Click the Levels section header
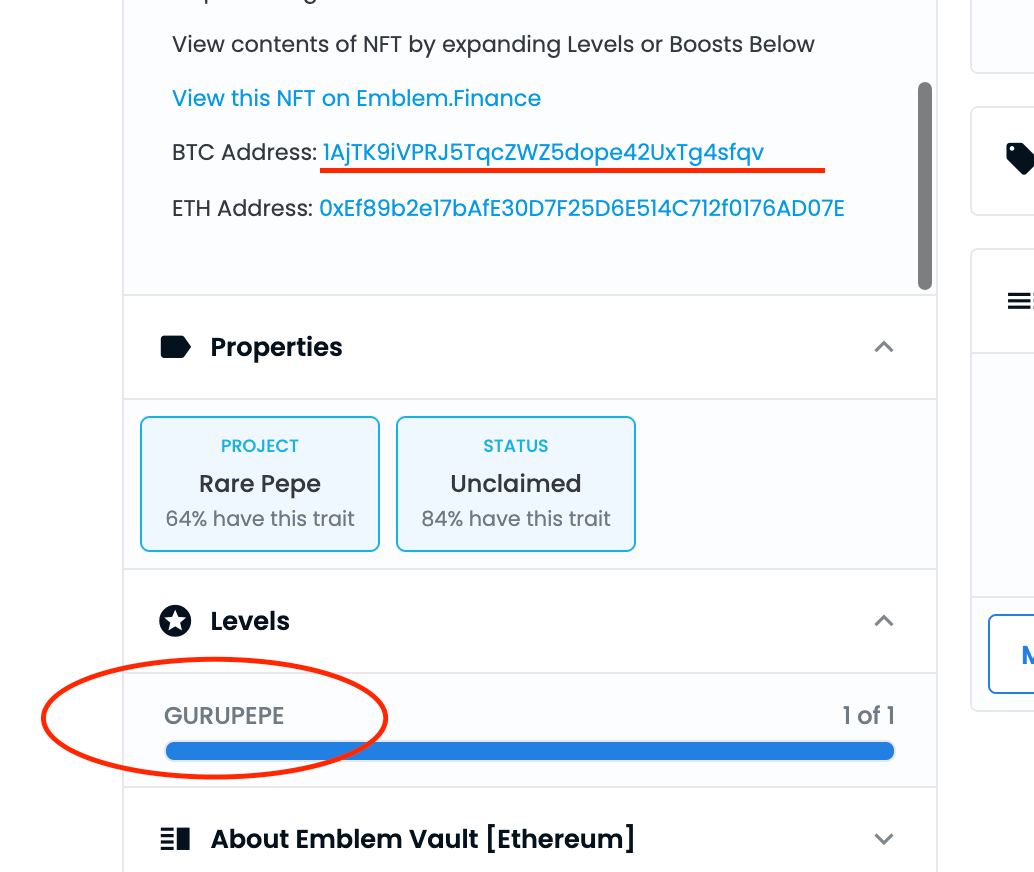This screenshot has width=1034, height=872. (x=530, y=621)
